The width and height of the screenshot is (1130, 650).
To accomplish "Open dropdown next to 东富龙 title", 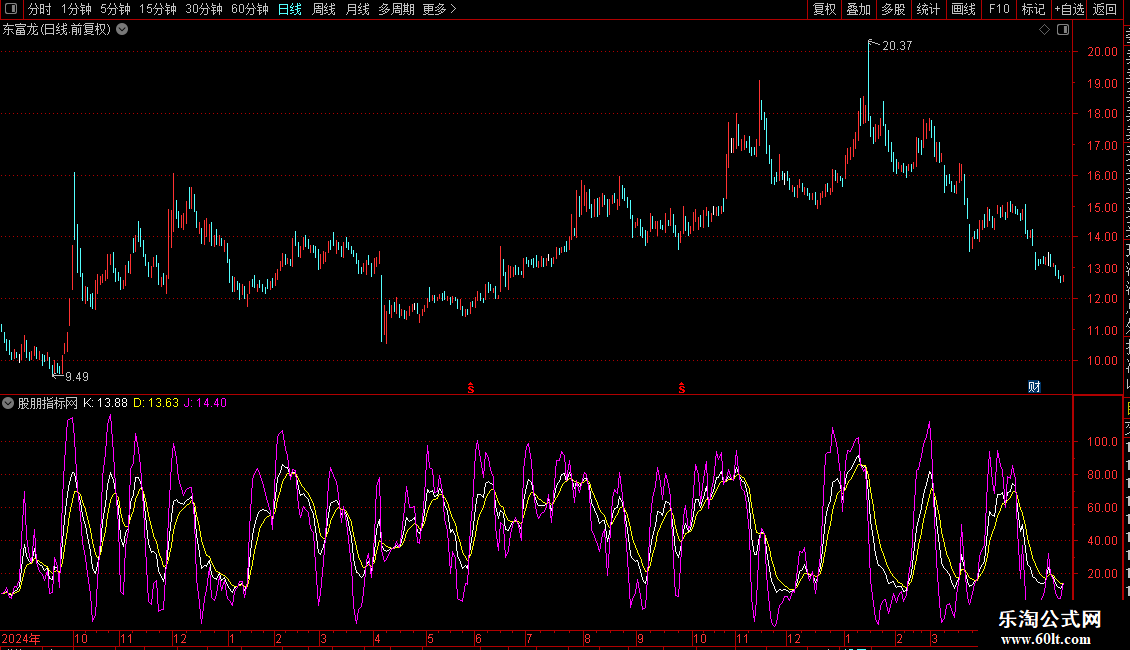I will (x=123, y=30).
